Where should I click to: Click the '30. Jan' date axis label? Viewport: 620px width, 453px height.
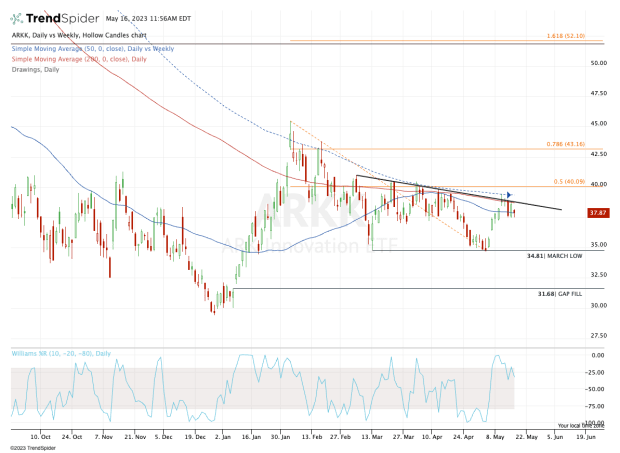pyautogui.click(x=280, y=437)
